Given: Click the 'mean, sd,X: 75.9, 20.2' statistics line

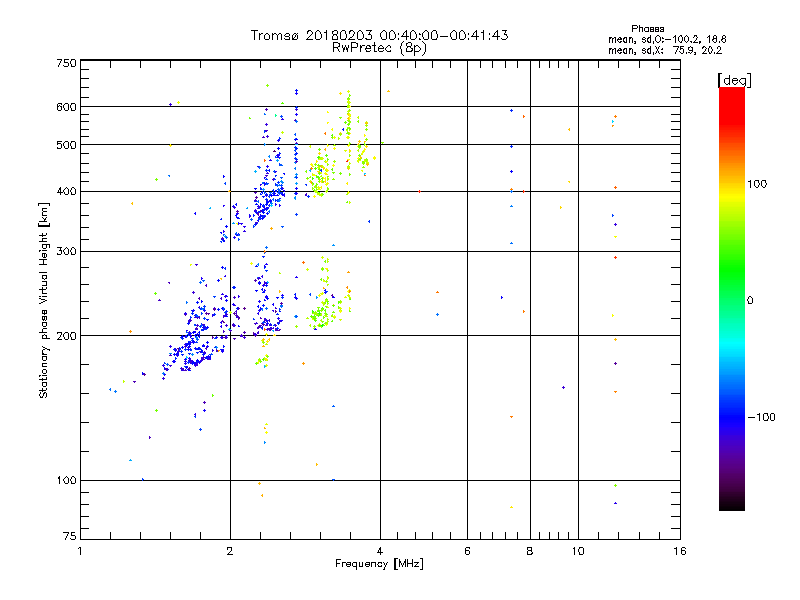Looking at the screenshot, I should click(665, 50).
